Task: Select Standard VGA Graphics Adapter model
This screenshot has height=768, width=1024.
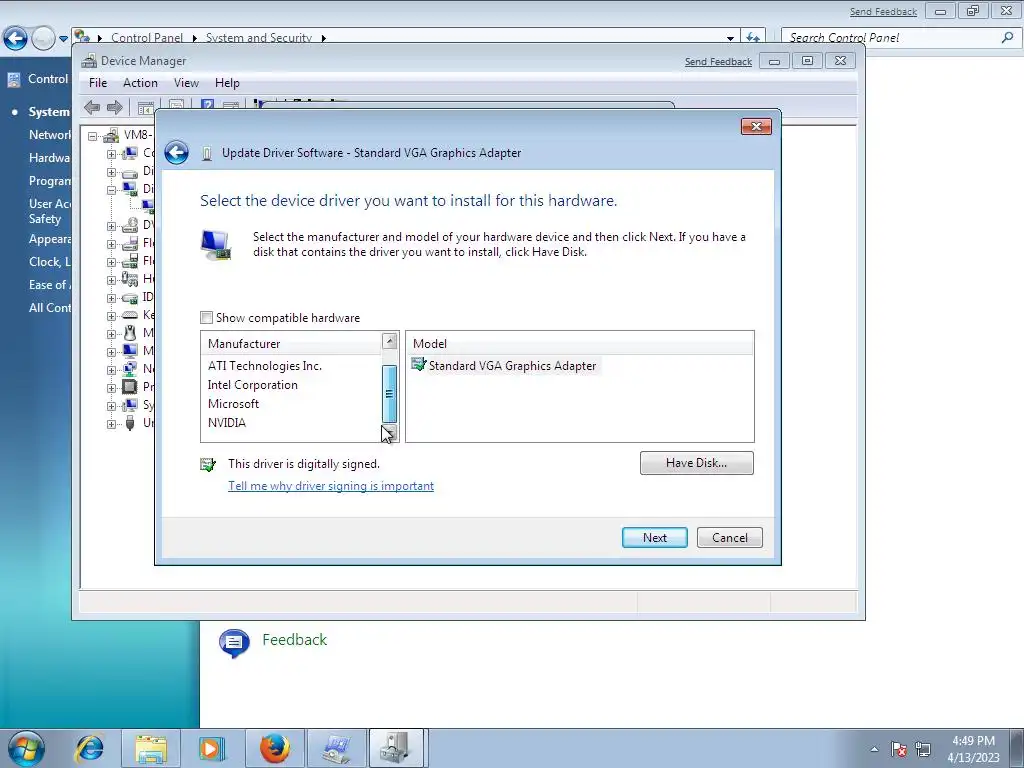Action: click(x=504, y=366)
